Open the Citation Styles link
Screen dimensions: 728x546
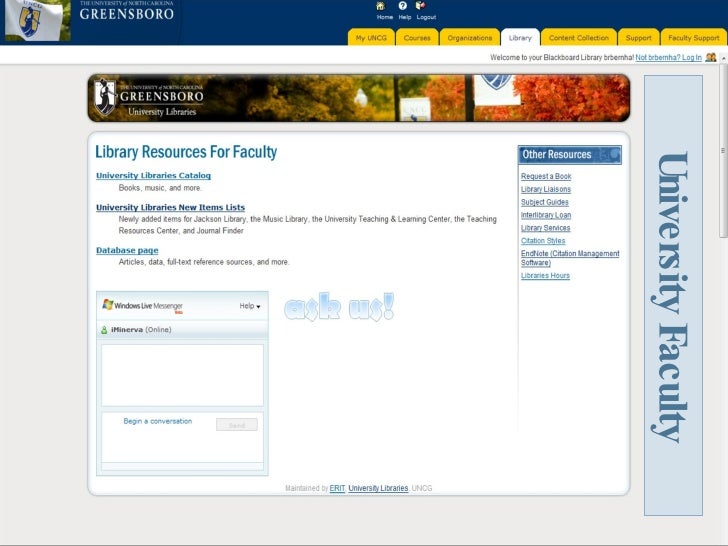tap(543, 240)
